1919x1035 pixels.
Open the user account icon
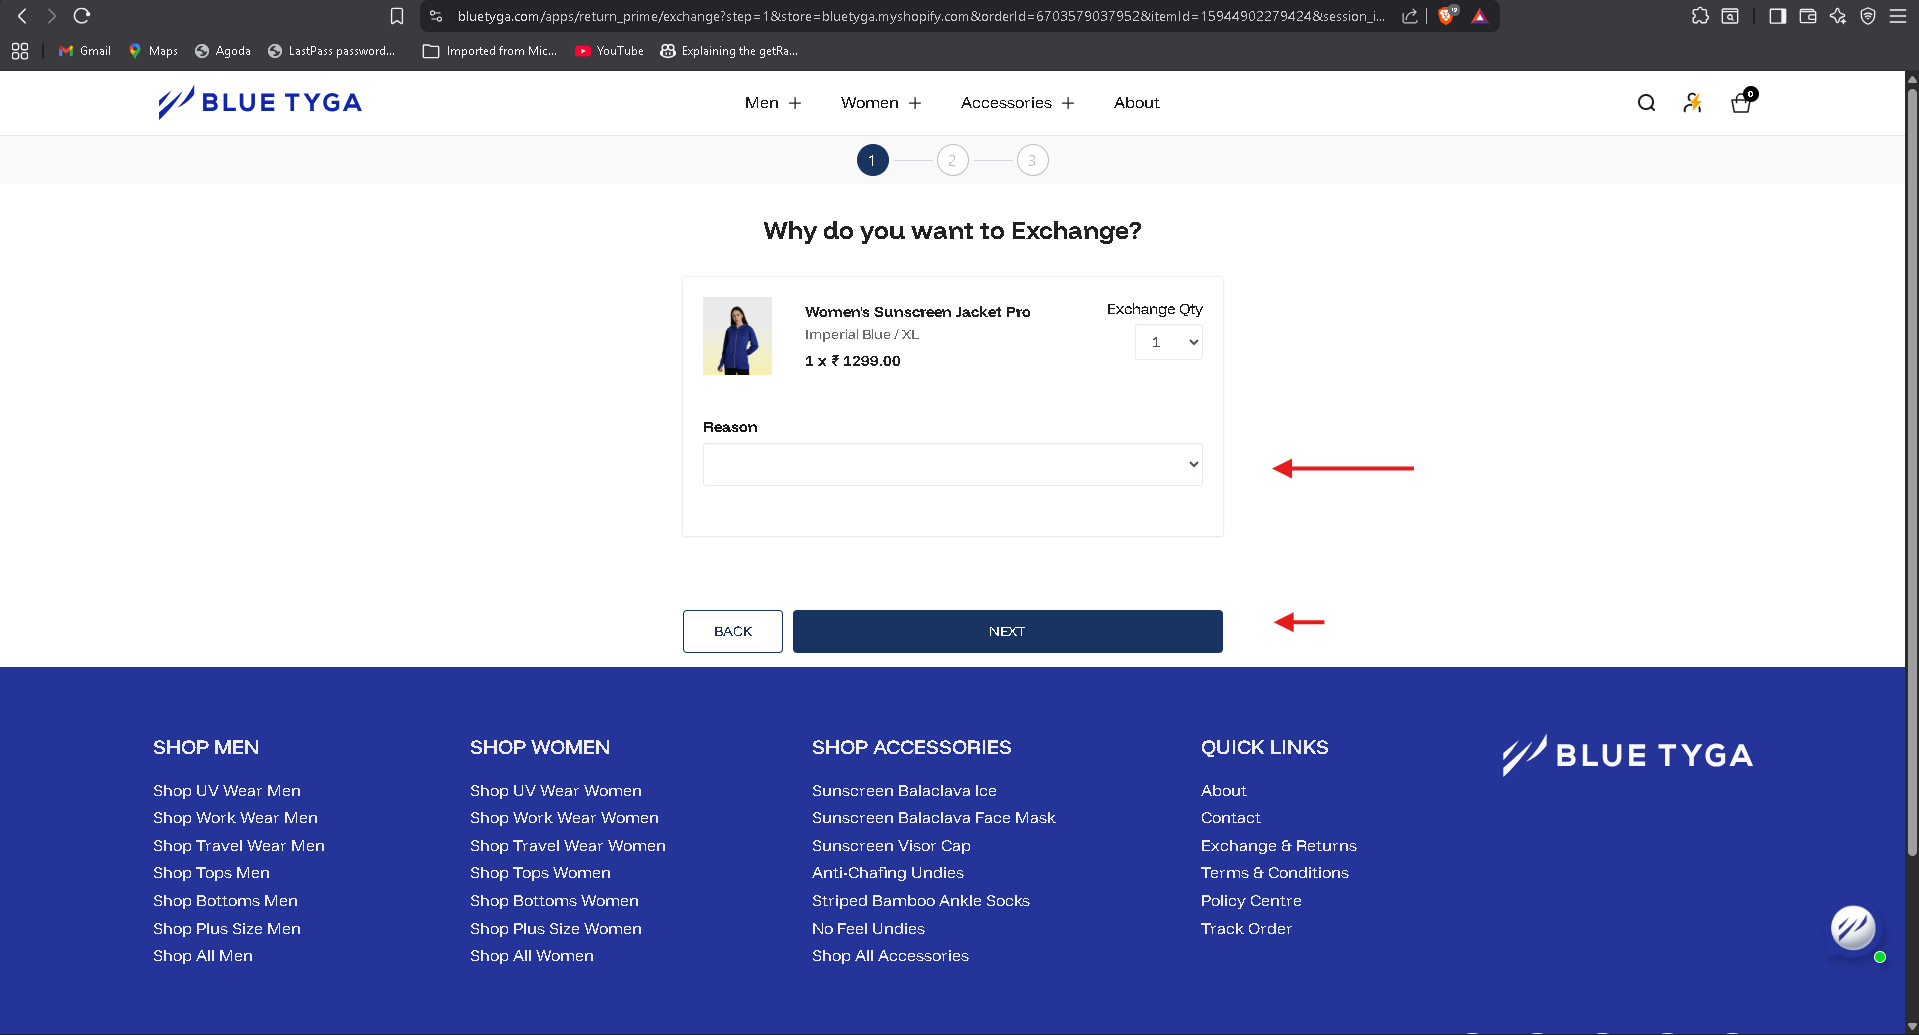click(x=1692, y=103)
